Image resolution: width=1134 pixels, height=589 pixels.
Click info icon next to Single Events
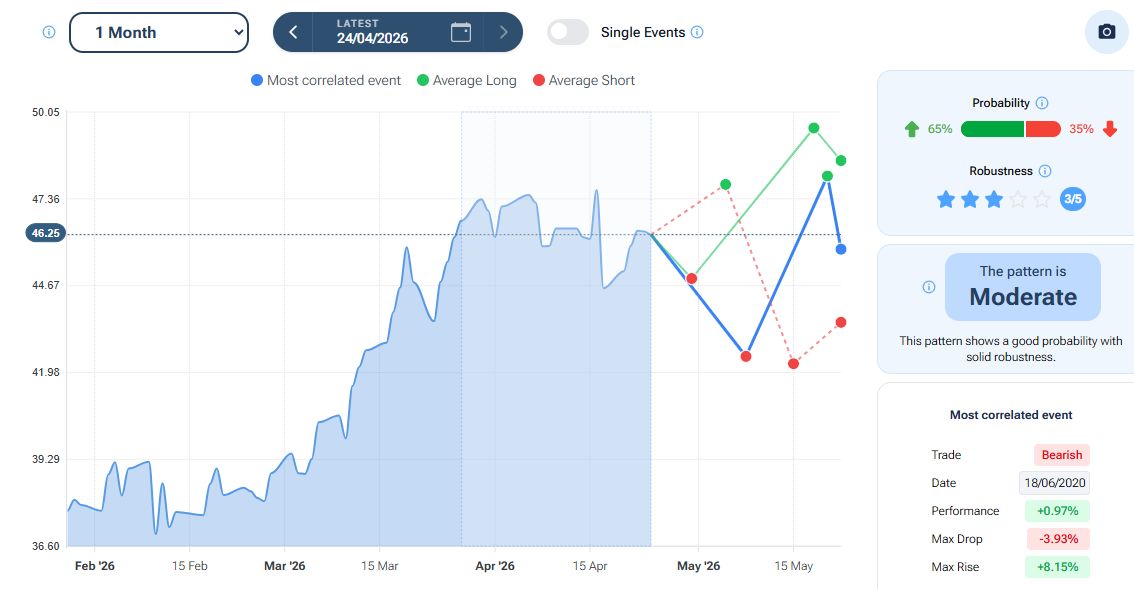tap(697, 32)
